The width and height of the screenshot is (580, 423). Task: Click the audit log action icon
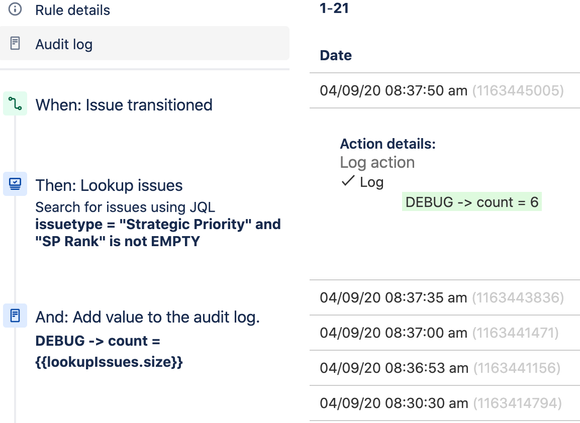[15, 316]
